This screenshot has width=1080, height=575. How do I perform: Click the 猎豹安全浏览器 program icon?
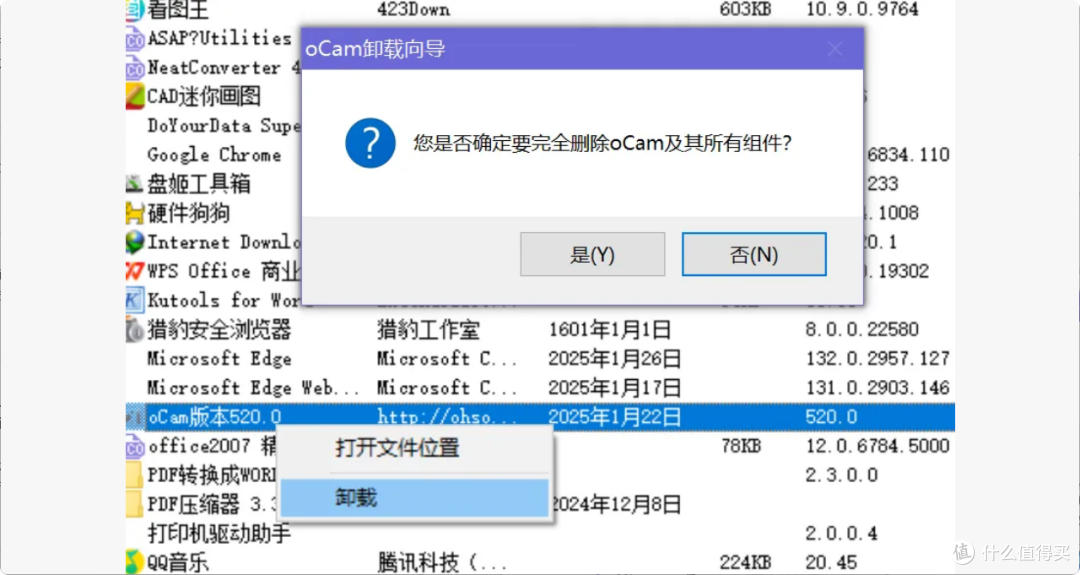[x=135, y=330]
